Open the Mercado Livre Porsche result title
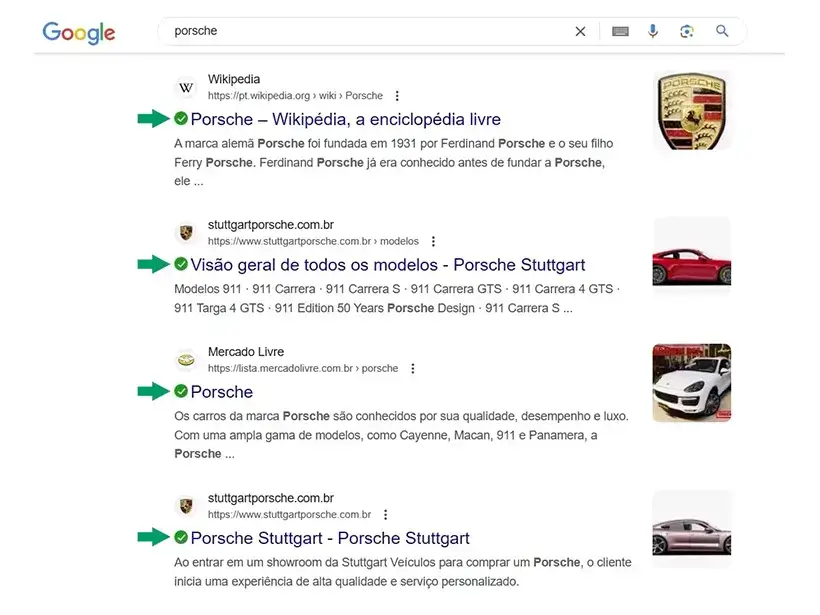 (222, 392)
